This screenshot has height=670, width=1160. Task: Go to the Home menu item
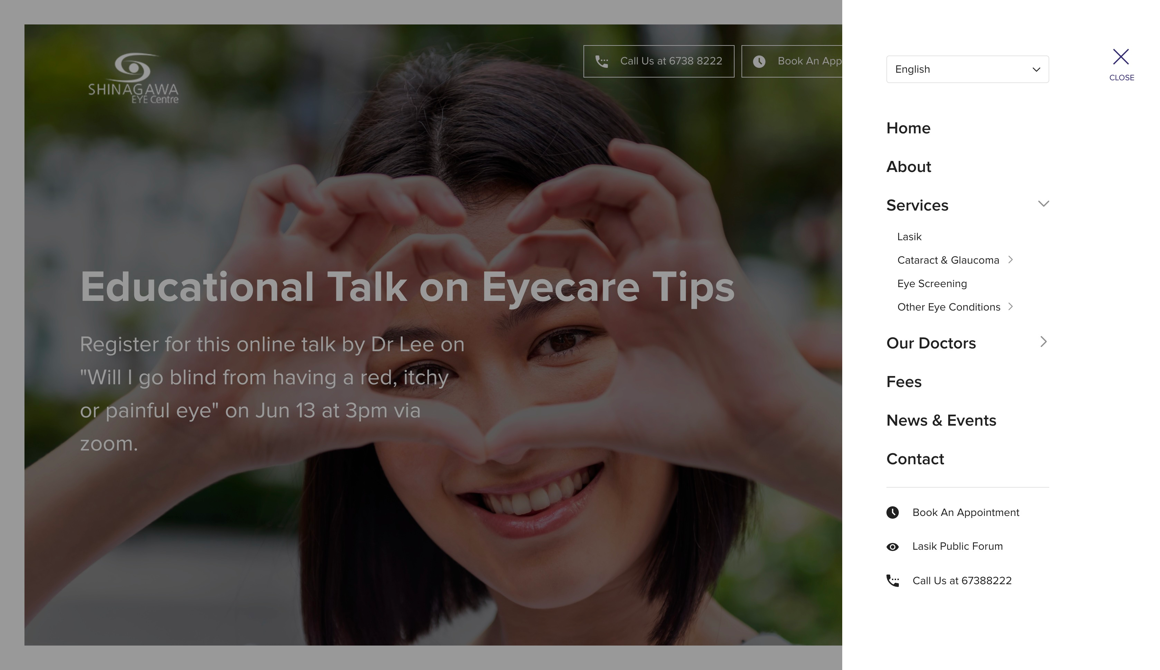(x=908, y=128)
